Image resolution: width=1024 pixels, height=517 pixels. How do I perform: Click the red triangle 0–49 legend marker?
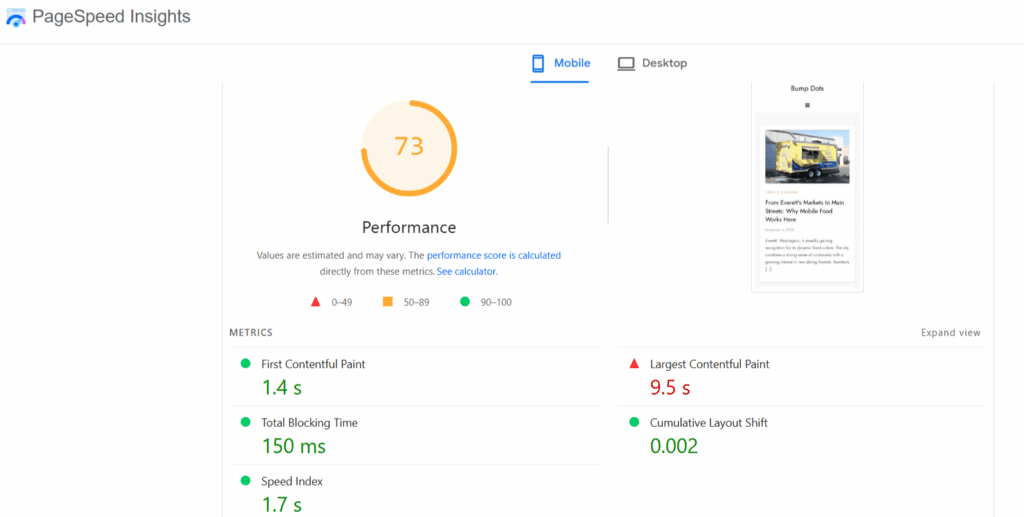pyautogui.click(x=315, y=301)
